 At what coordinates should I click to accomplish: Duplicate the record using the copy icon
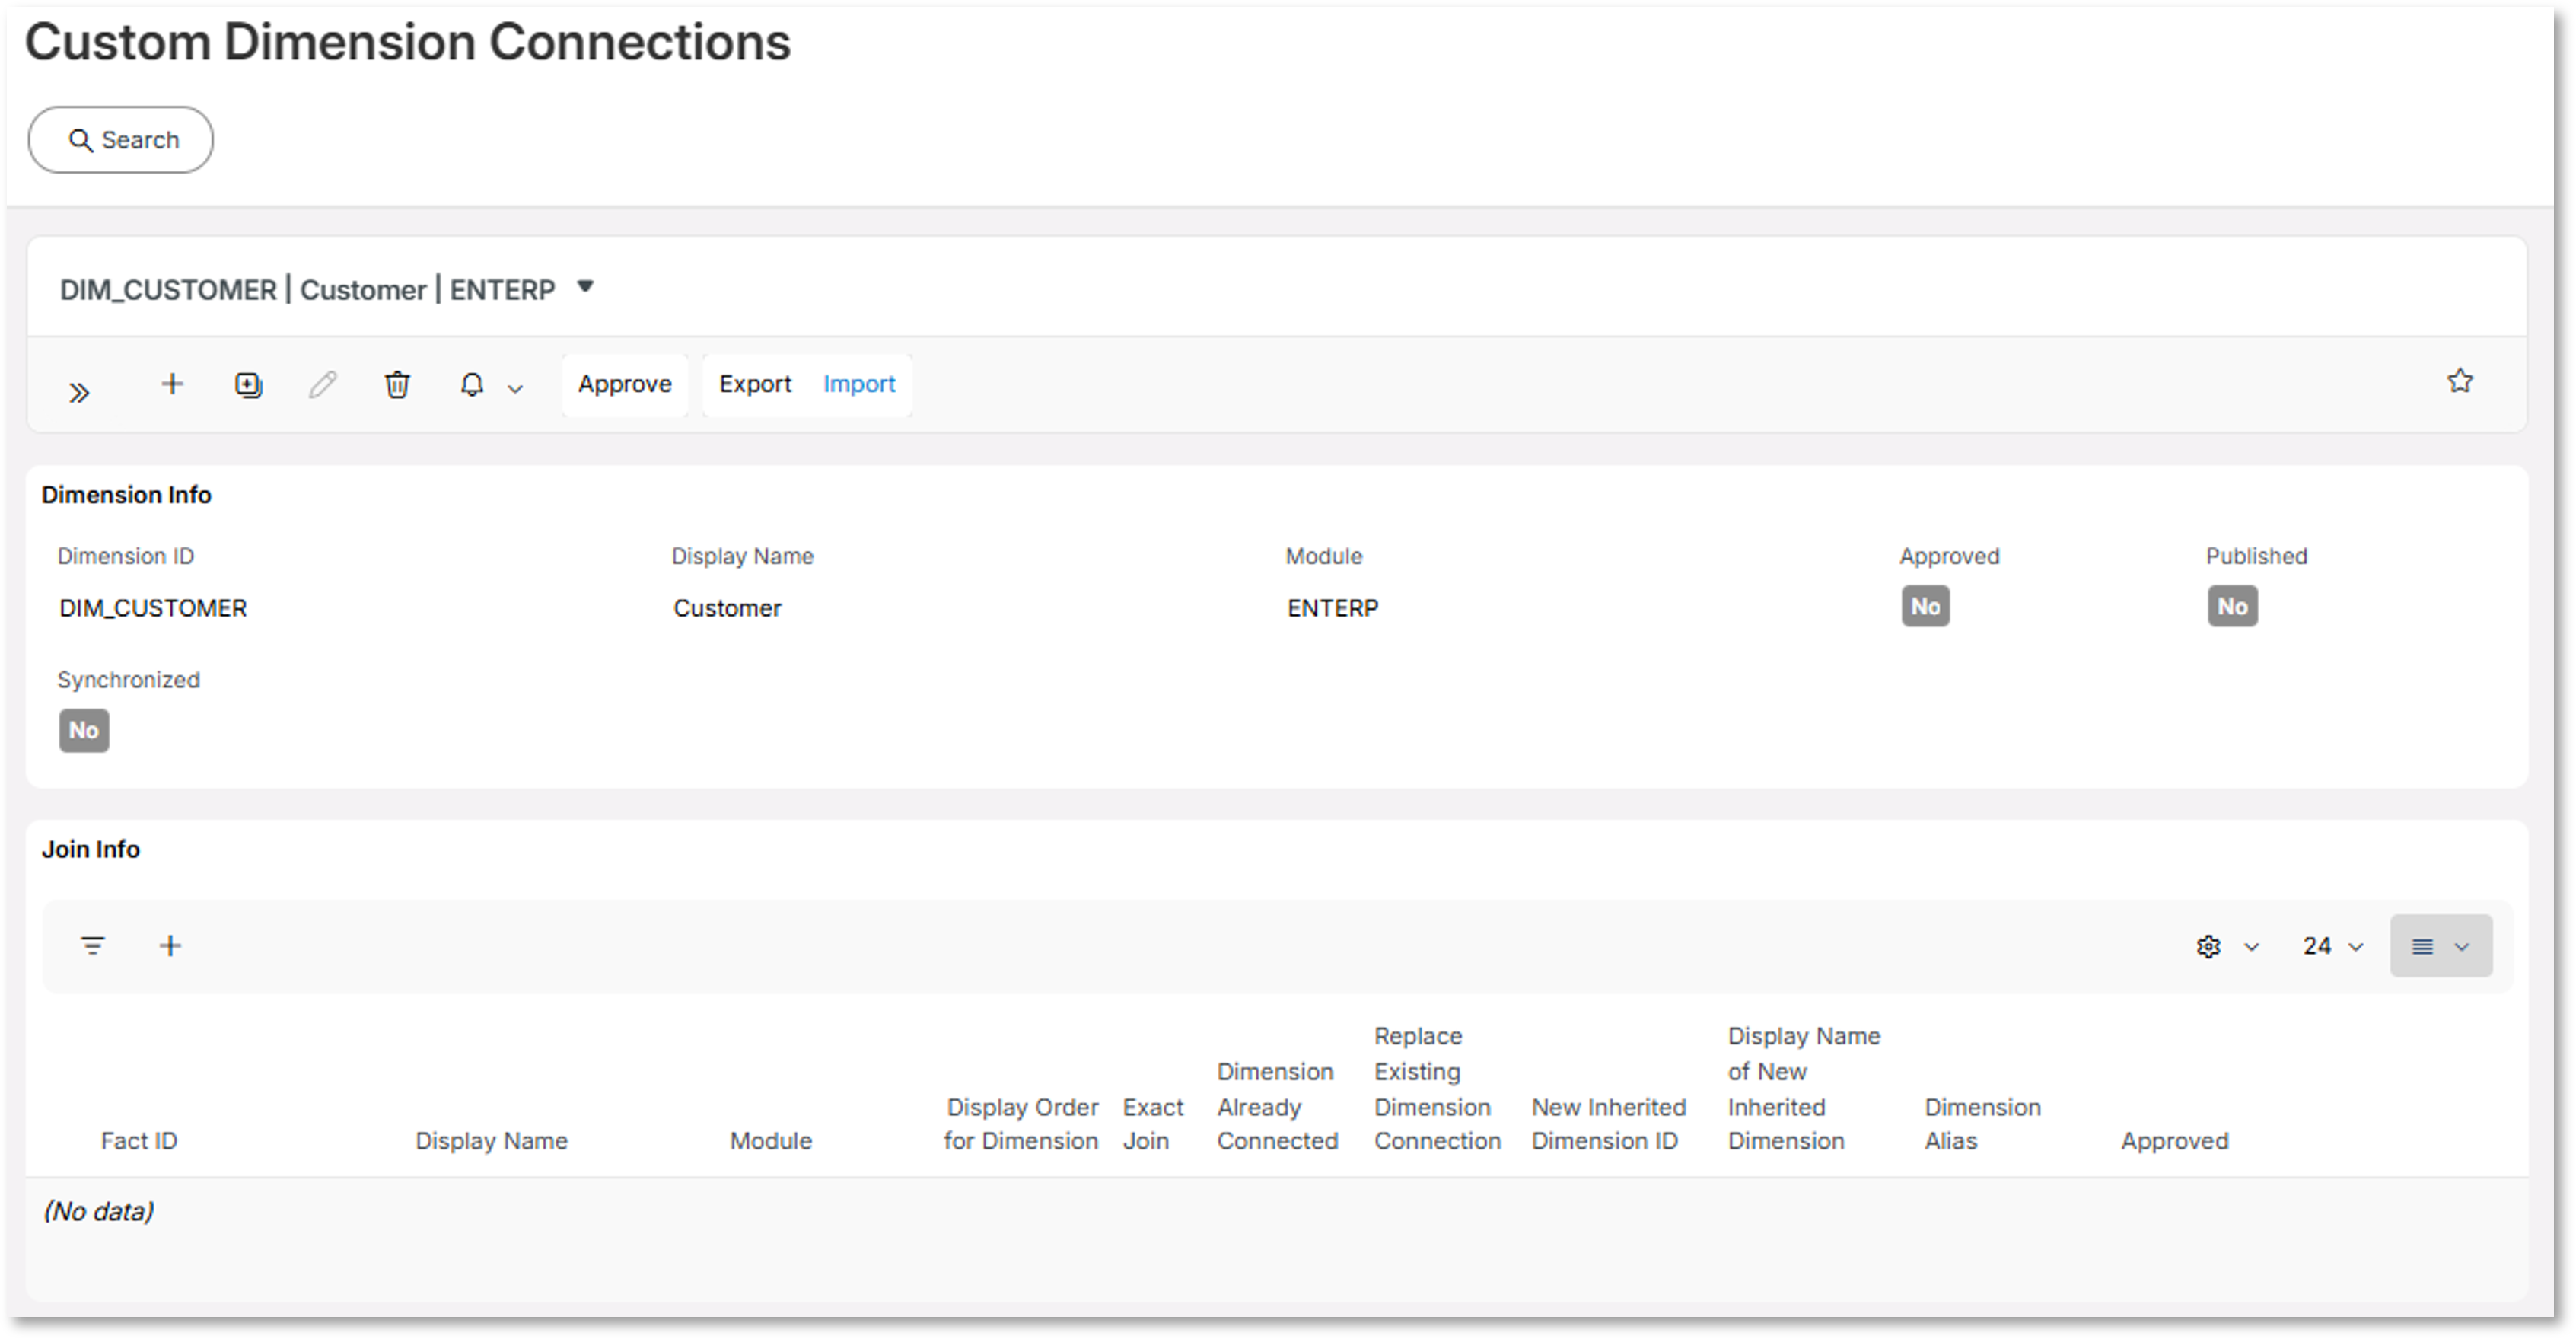pos(248,385)
